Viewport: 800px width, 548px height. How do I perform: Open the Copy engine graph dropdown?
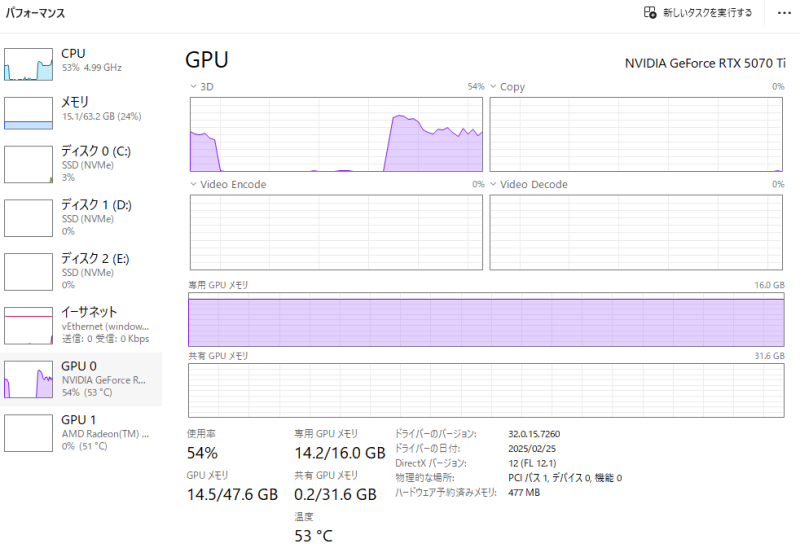493,87
